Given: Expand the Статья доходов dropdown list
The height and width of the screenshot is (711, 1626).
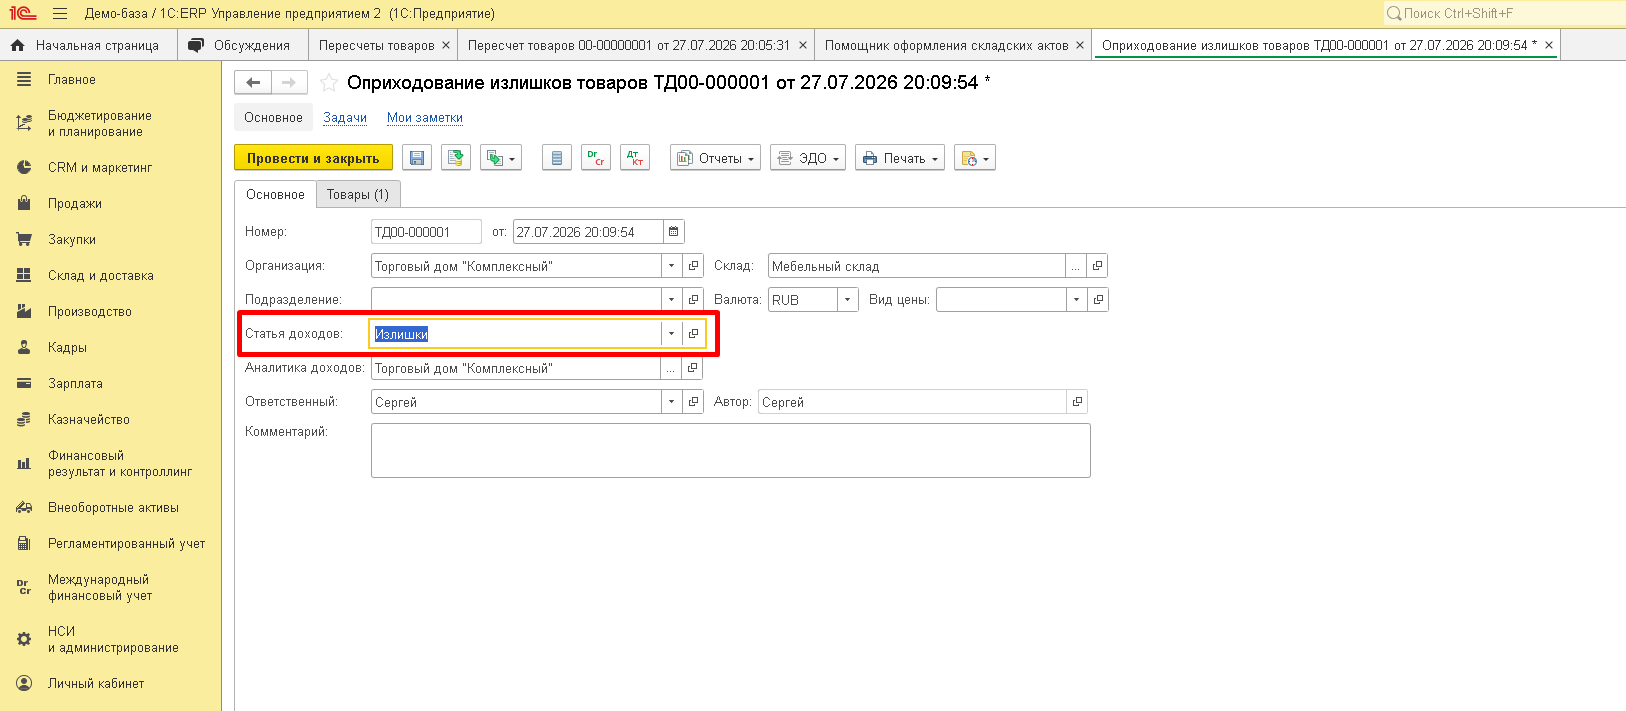Looking at the screenshot, I should click(671, 334).
